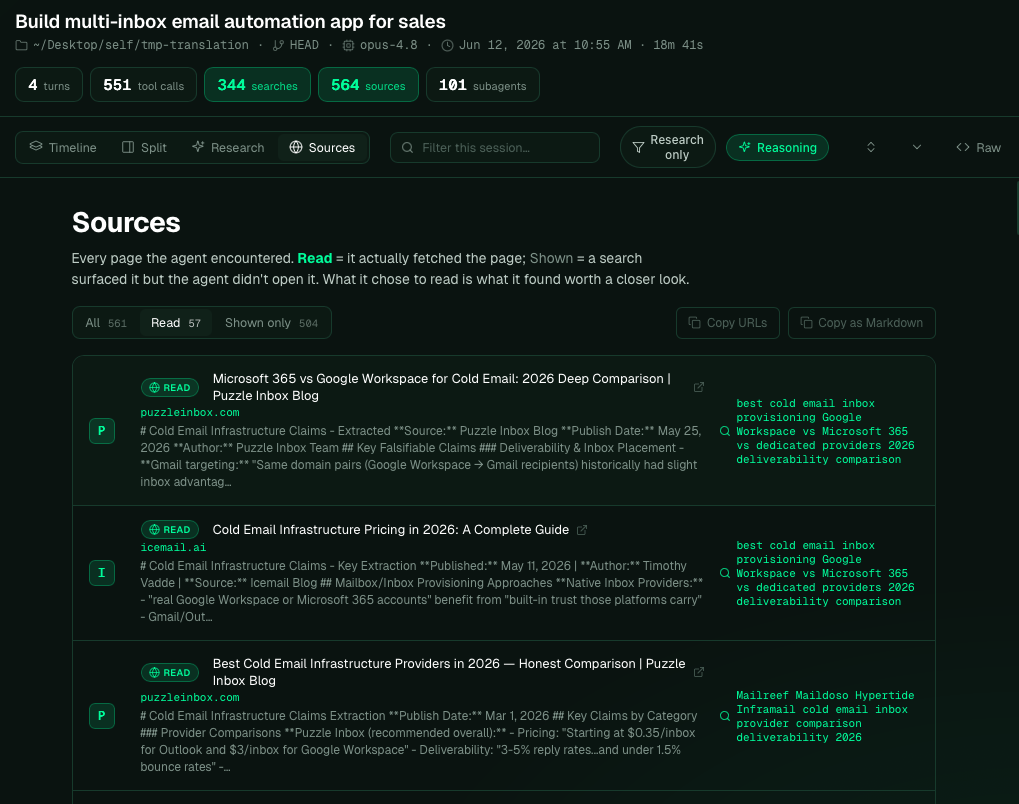1019x804 pixels.
Task: Click the session title 'Build multi-inbox email automation app'
Action: tap(230, 21)
